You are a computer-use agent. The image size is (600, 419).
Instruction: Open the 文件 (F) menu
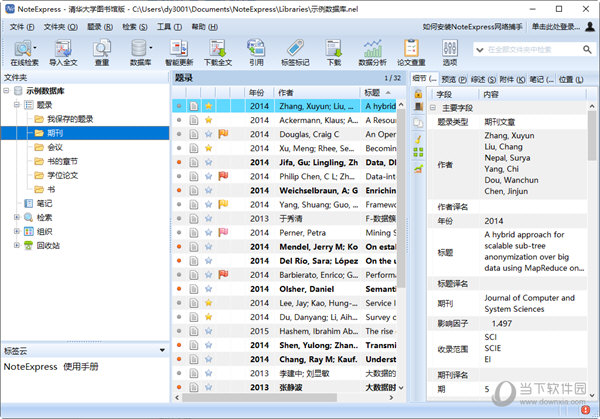tap(22, 27)
